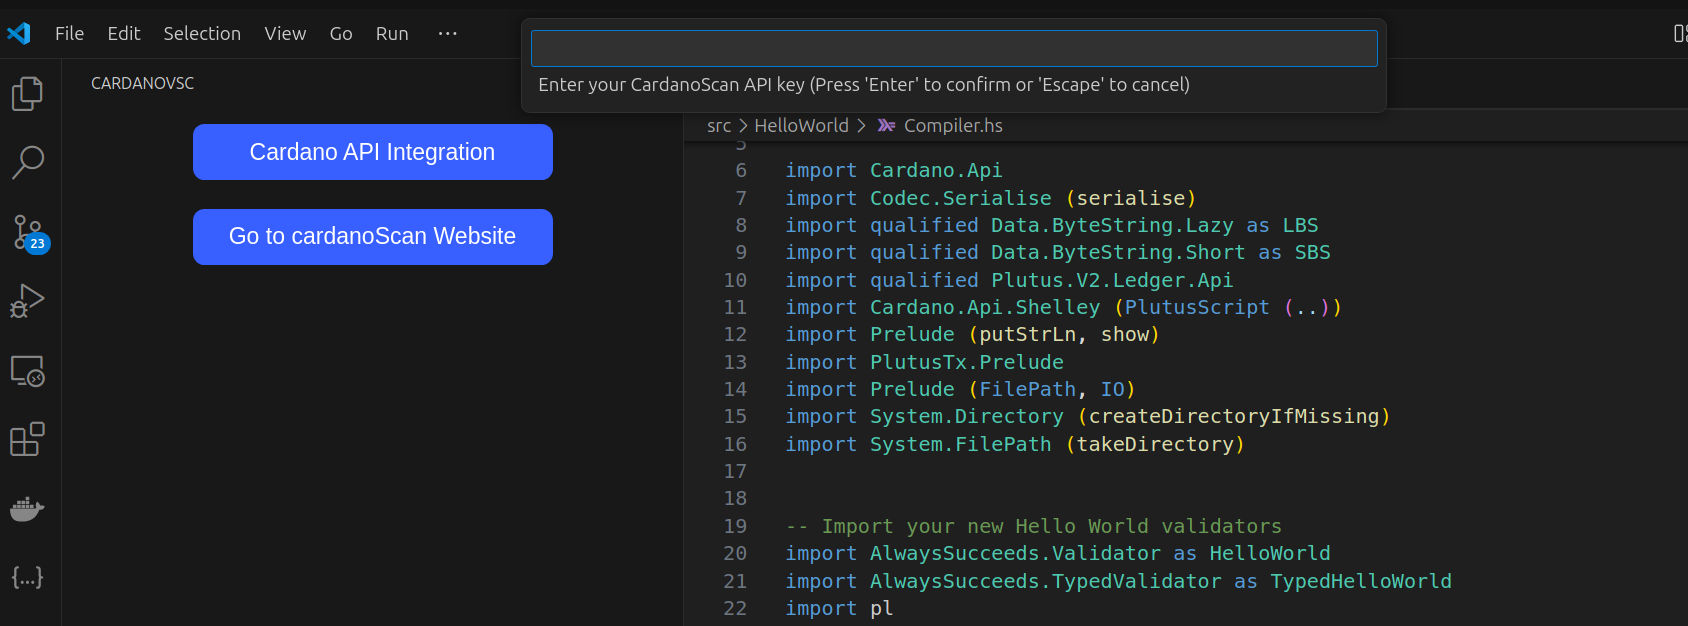This screenshot has height=626, width=1688.
Task: Toggle layout icon at the top right
Action: 1680,33
